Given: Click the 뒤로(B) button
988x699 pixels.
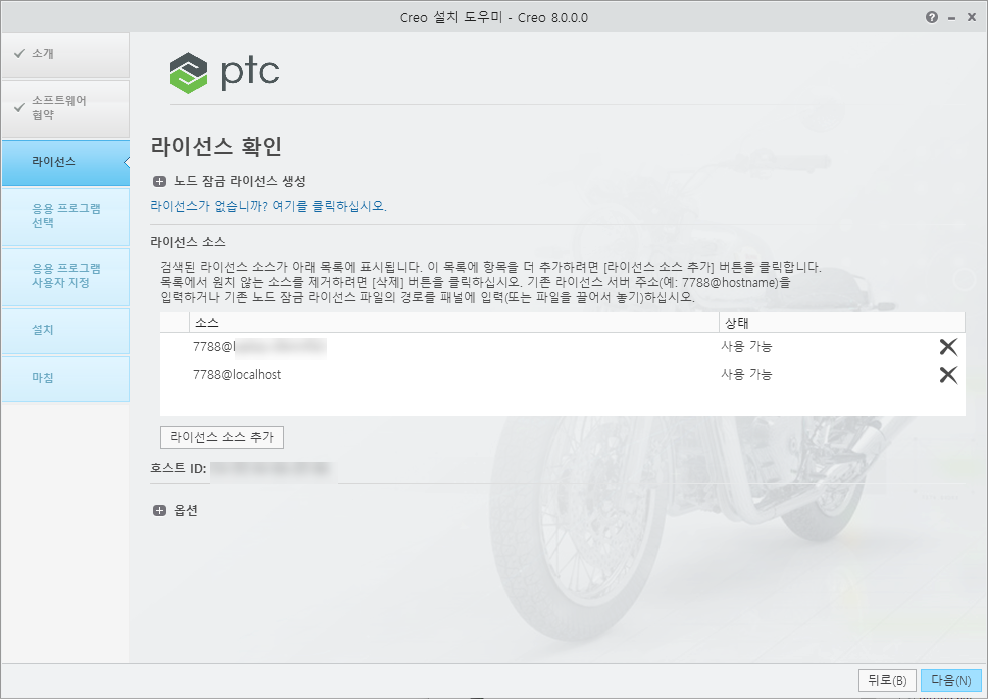Looking at the screenshot, I should [887, 681].
